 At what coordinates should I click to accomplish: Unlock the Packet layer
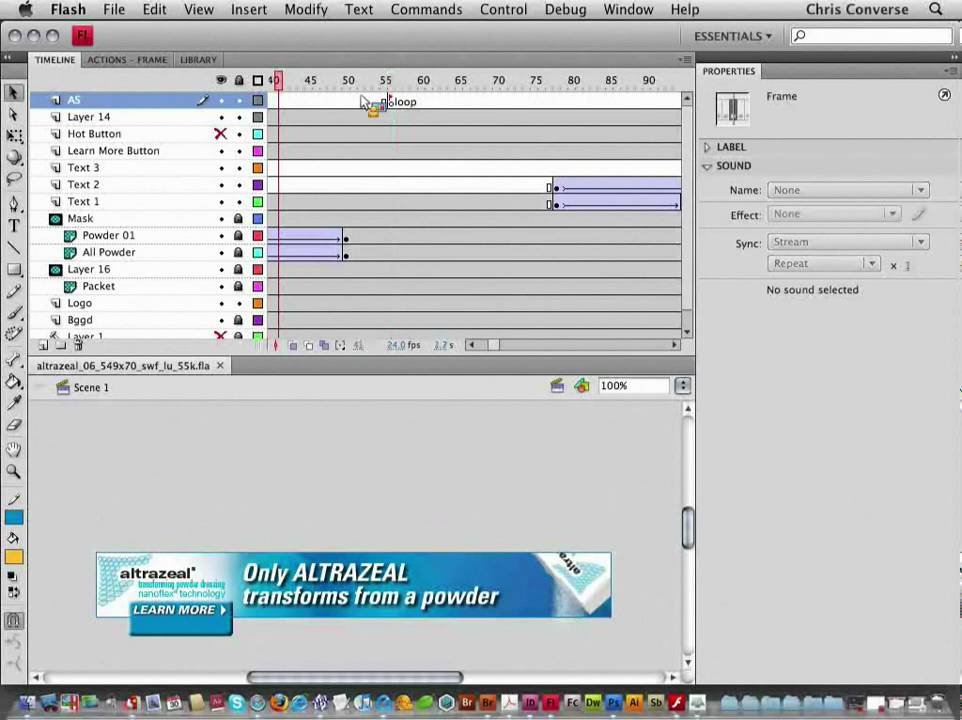(x=239, y=286)
